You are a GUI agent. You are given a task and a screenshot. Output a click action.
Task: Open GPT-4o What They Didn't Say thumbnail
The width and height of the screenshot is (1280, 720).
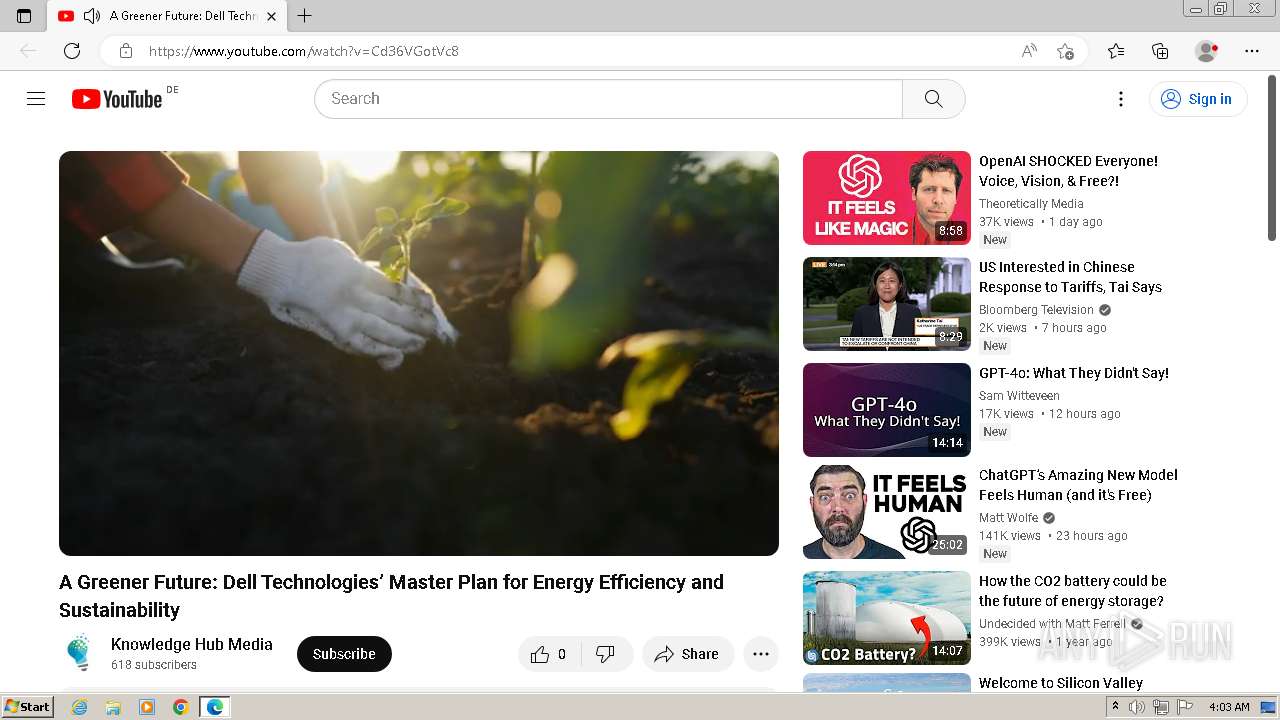pos(887,410)
